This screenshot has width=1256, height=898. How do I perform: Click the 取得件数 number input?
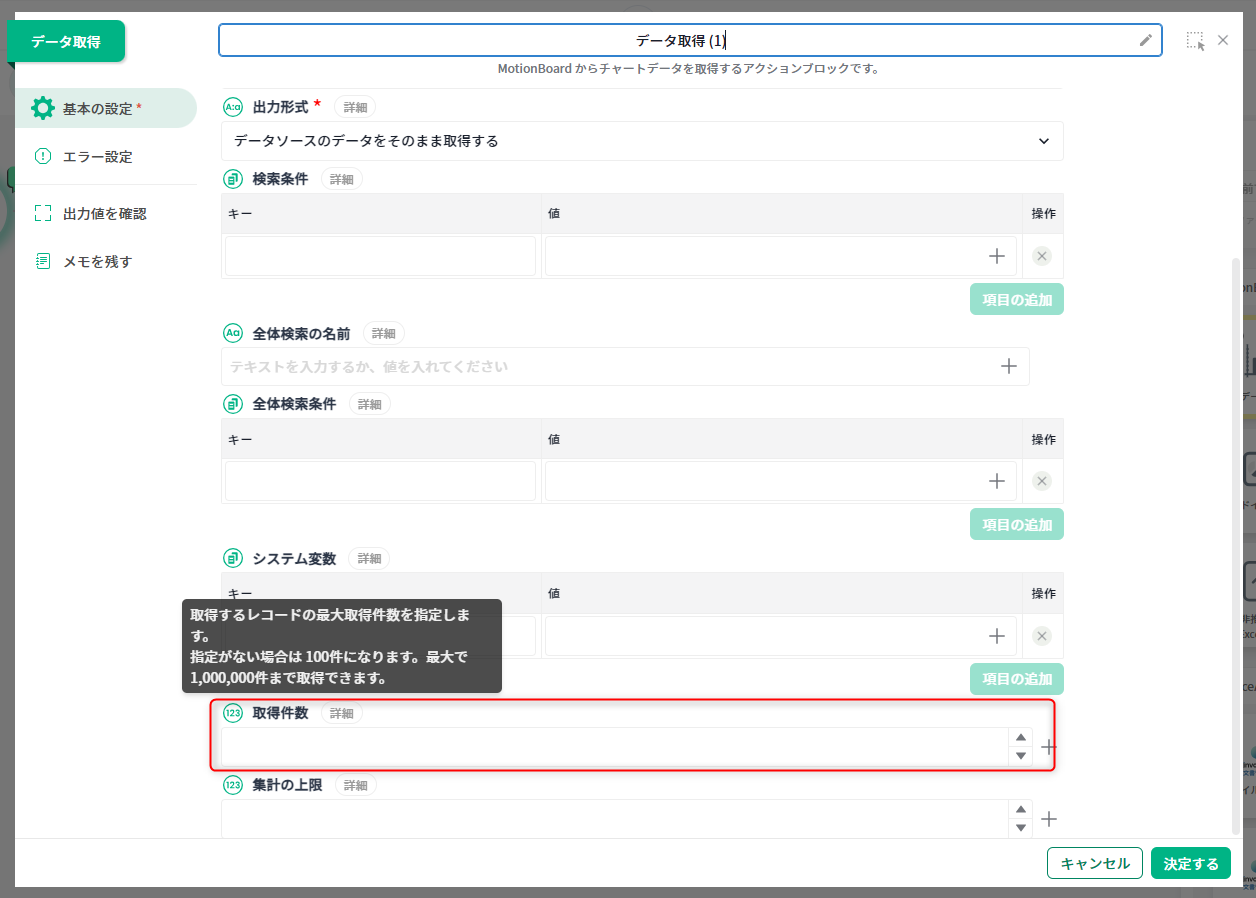coord(614,747)
